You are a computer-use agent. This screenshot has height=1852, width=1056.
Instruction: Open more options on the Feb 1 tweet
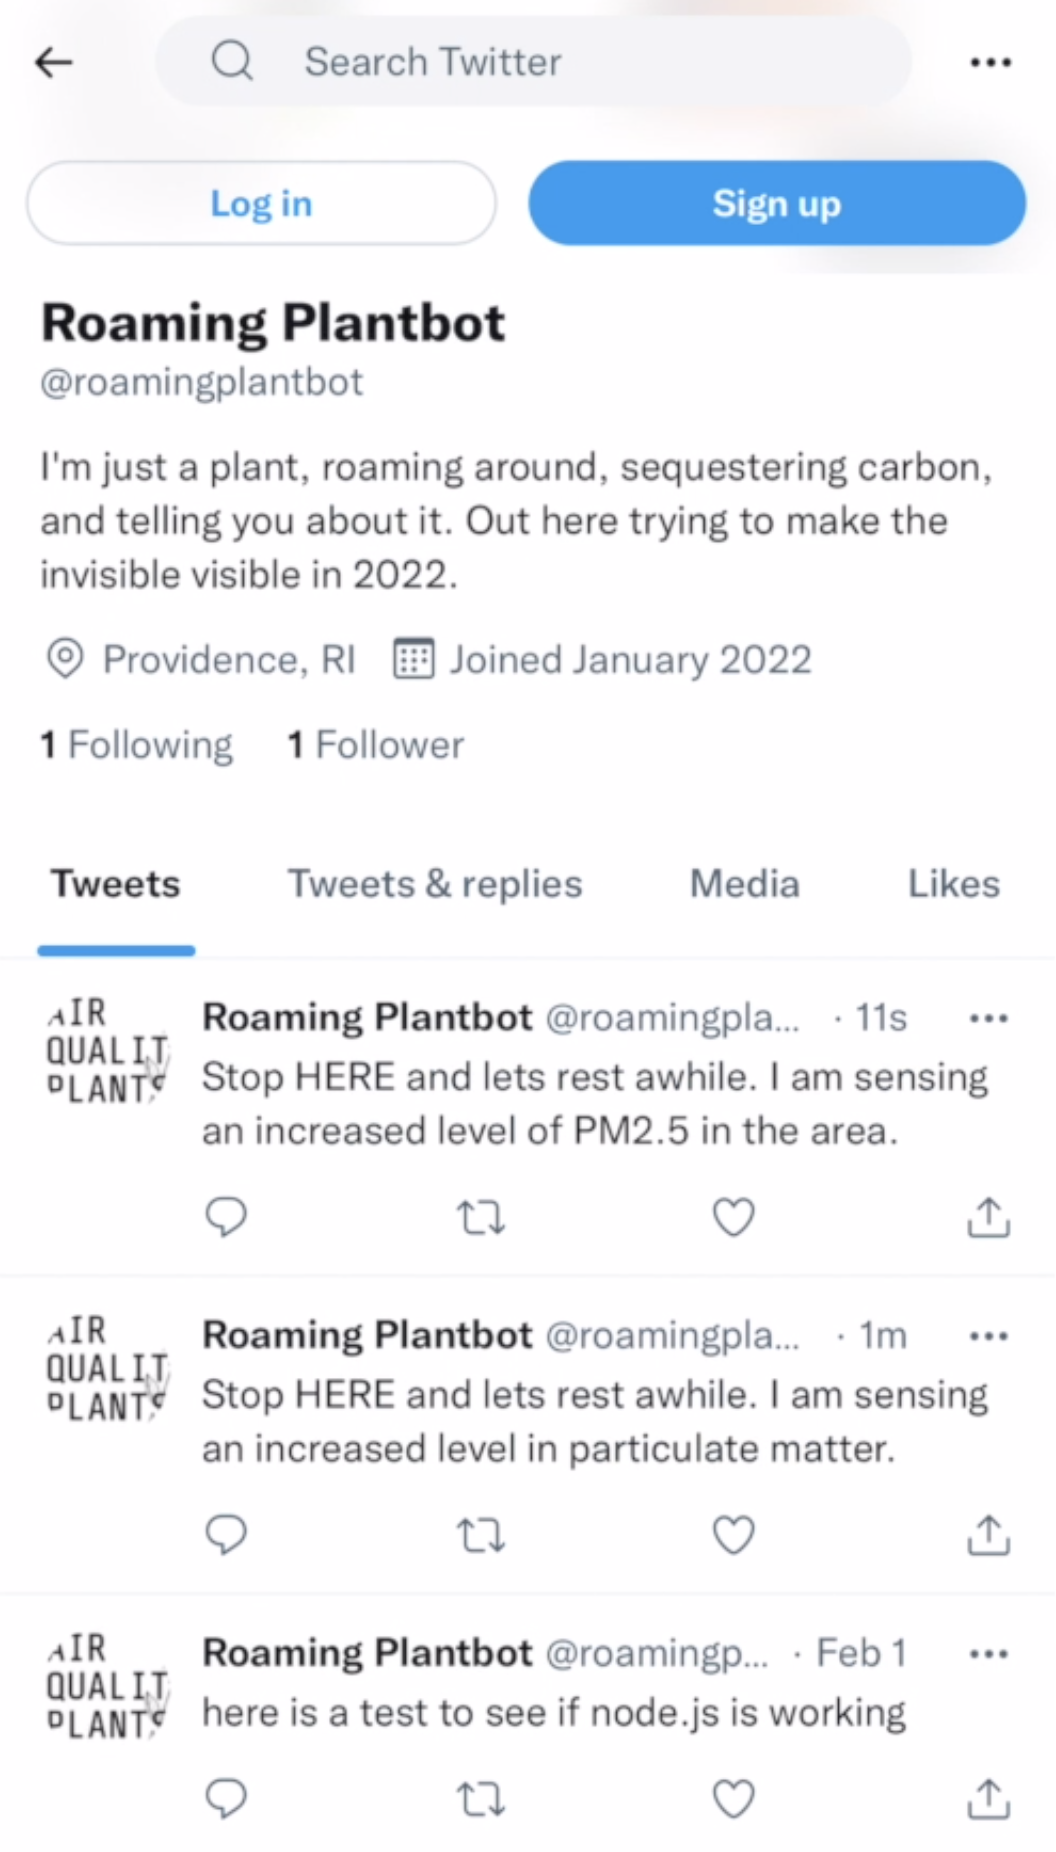tap(988, 1654)
